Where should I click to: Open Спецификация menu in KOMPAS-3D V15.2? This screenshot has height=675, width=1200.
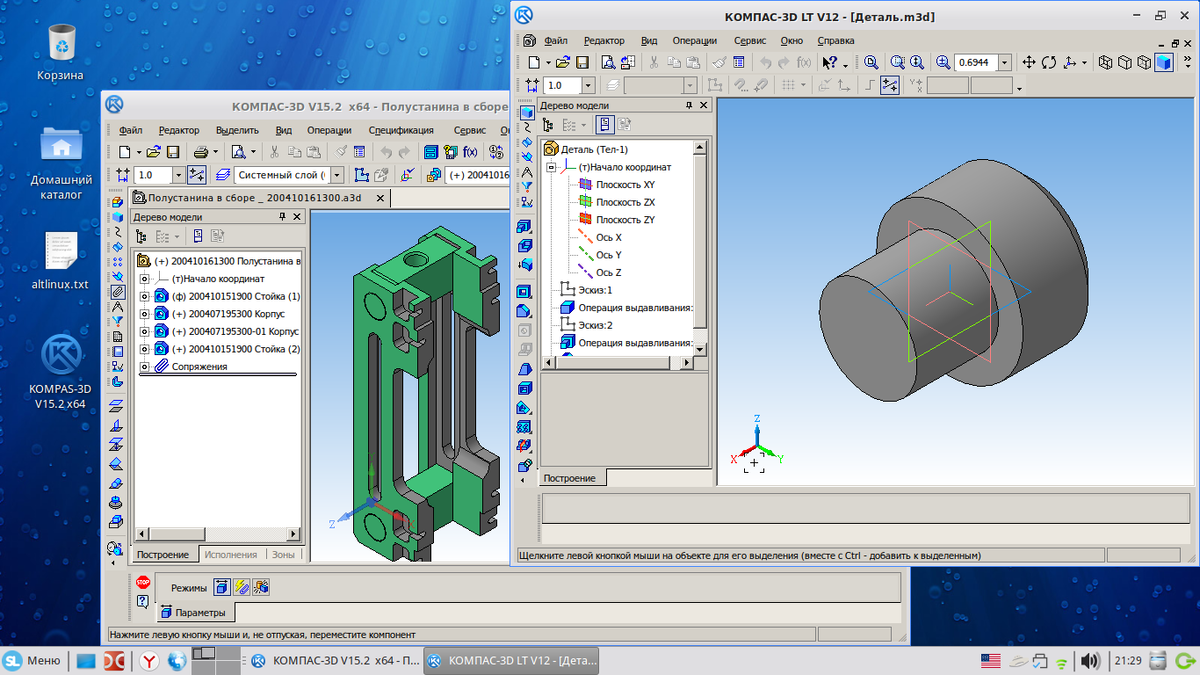[401, 130]
